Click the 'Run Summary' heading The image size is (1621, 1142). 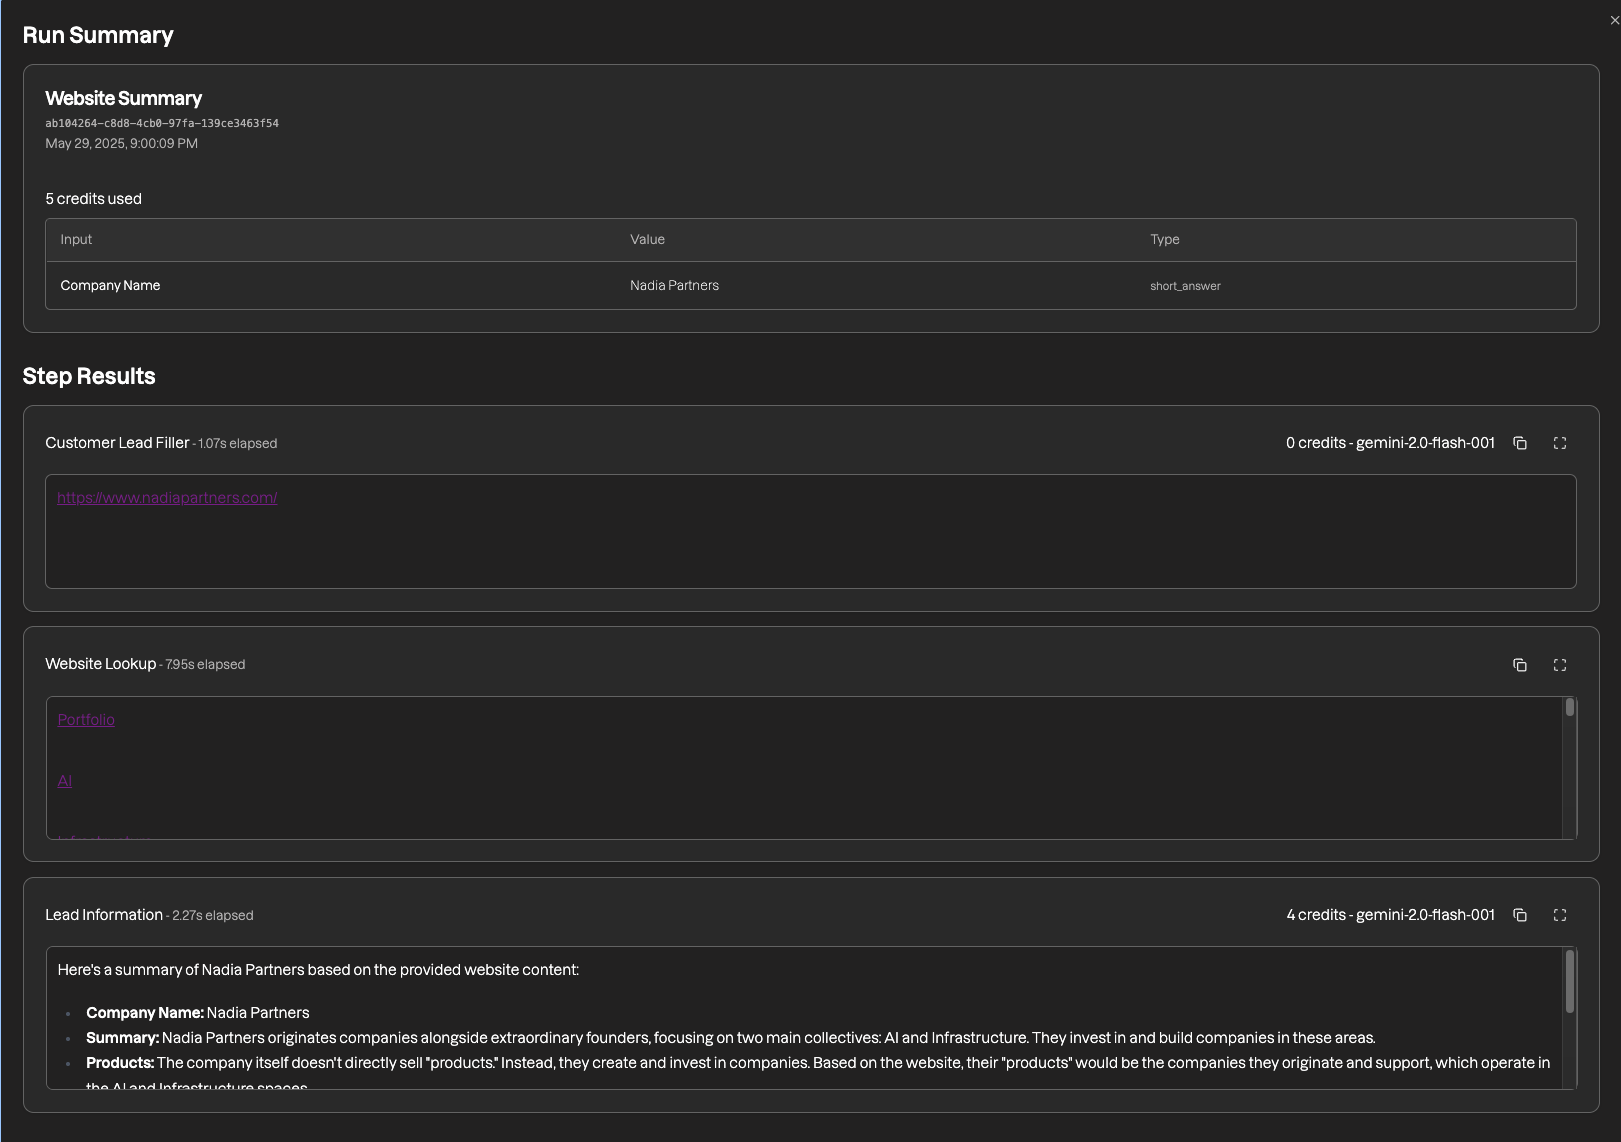(x=98, y=35)
